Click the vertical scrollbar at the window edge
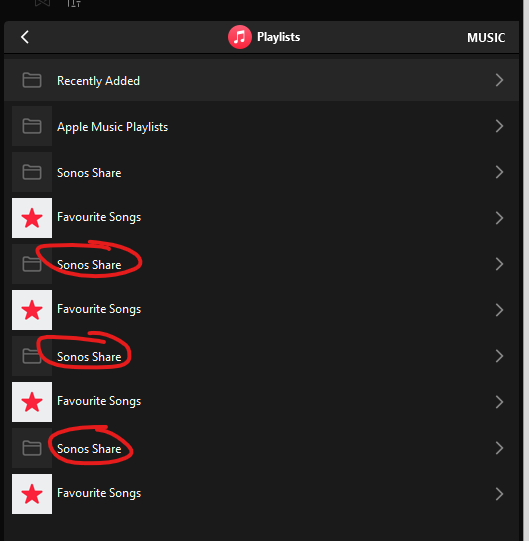This screenshot has width=529, height=541. [526, 270]
